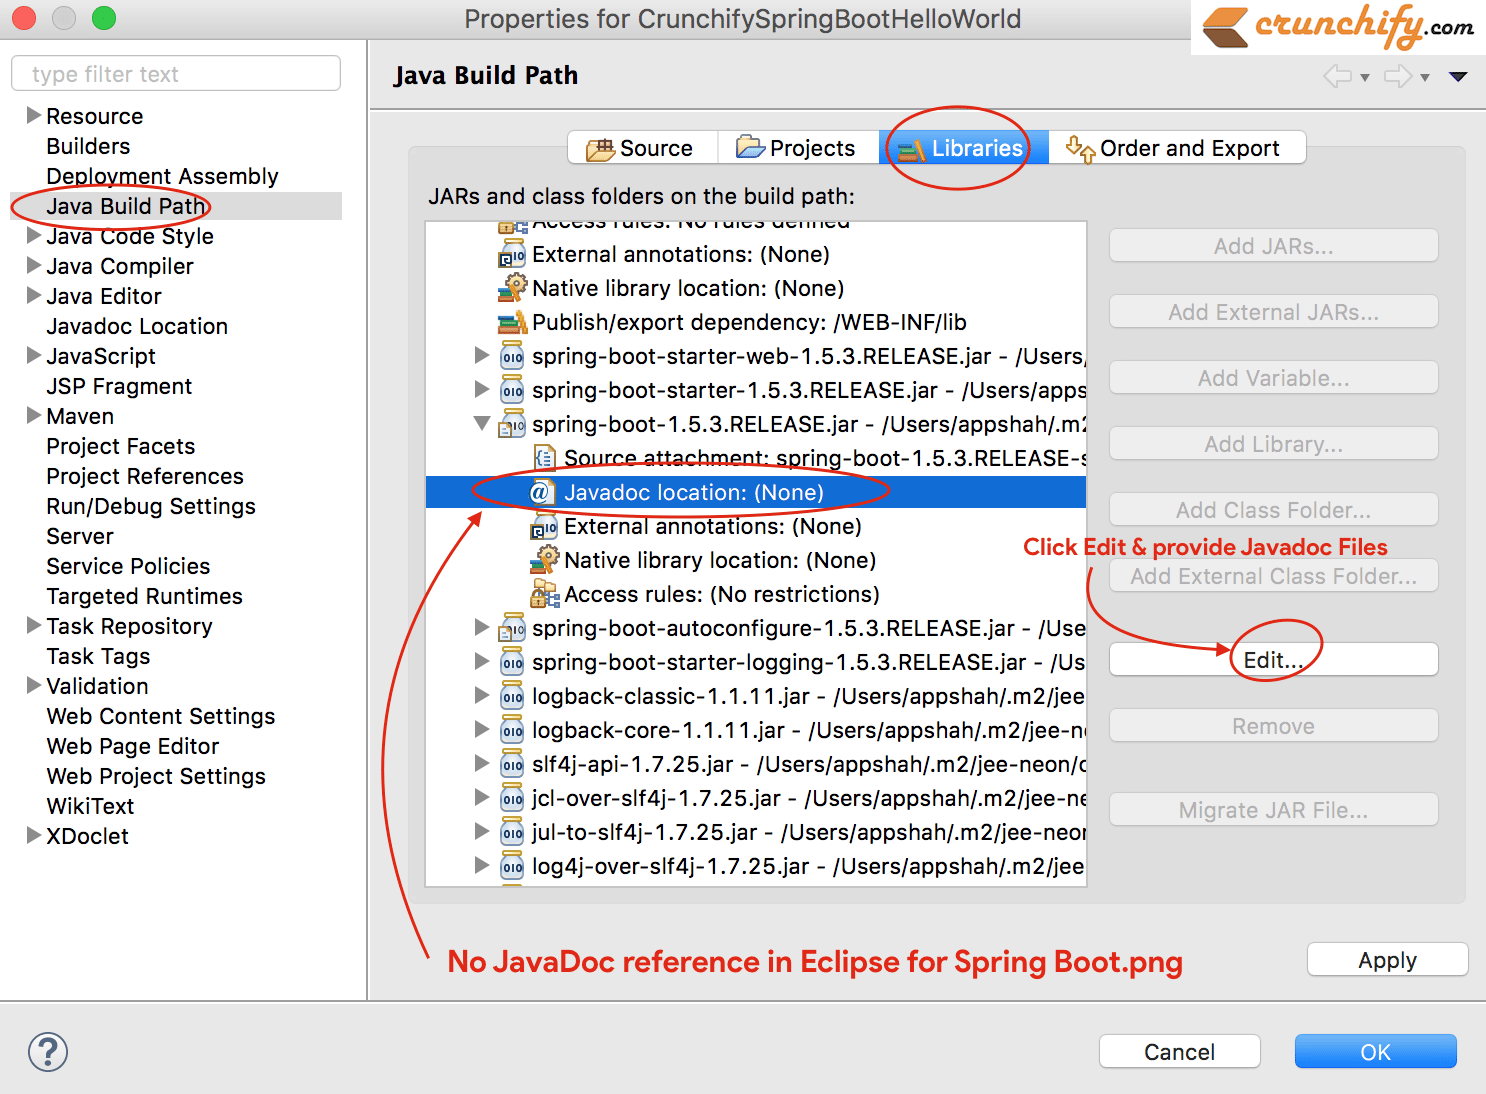1486x1094 pixels.
Task: Switch to the Projects tab
Action: point(797,147)
